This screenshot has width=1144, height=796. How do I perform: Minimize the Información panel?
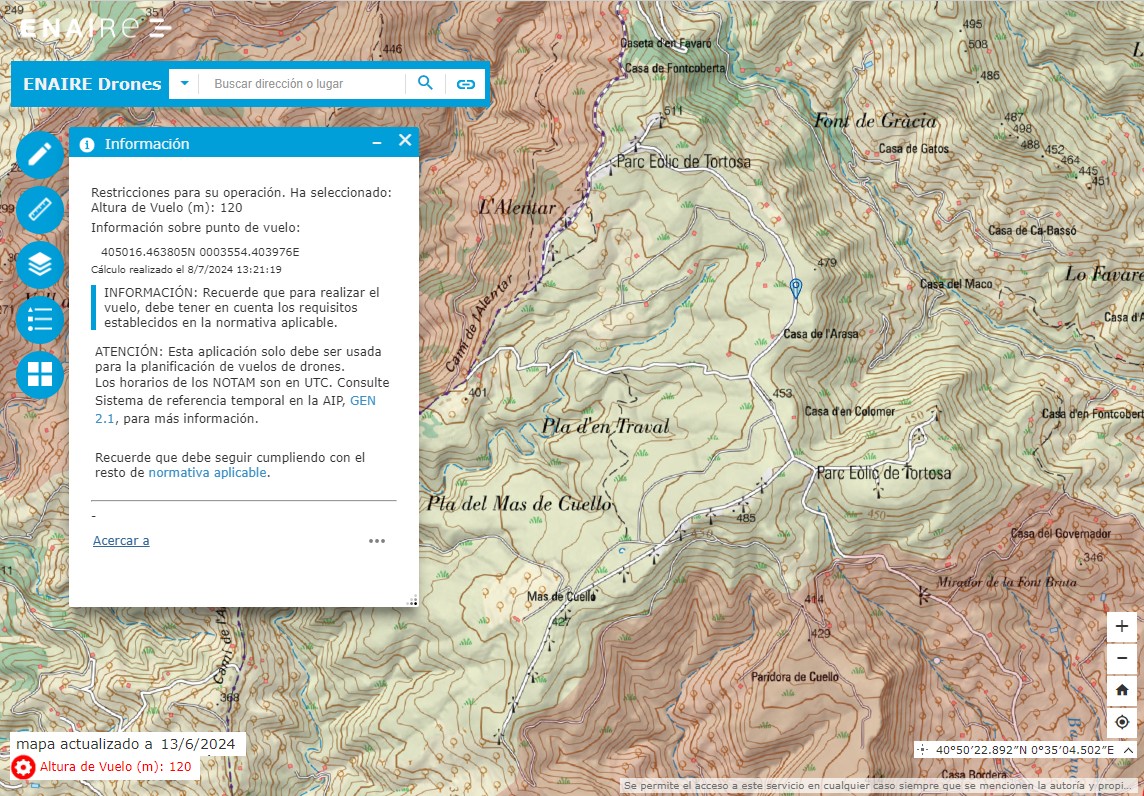(377, 143)
